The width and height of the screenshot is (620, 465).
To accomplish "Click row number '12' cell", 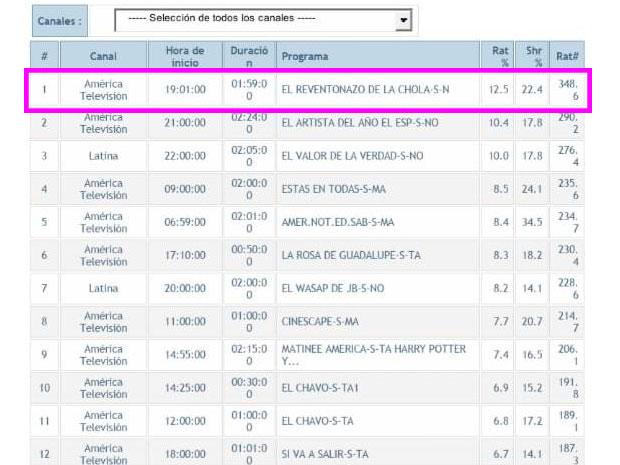I will coord(44,454).
